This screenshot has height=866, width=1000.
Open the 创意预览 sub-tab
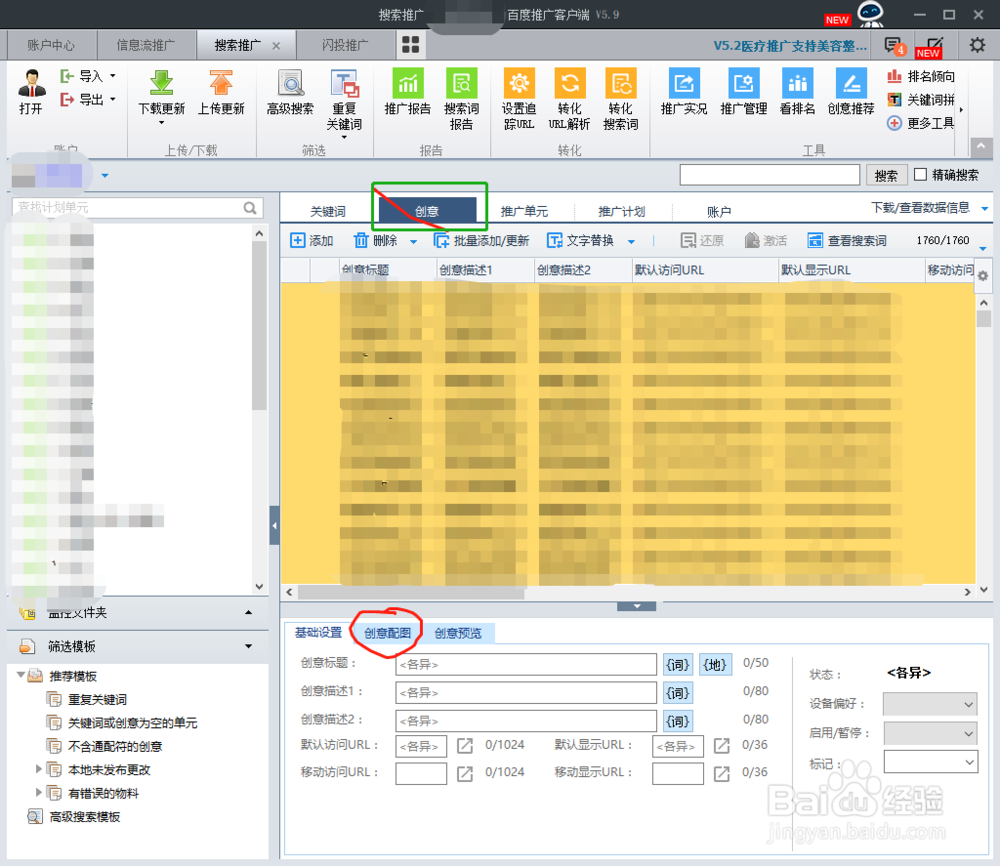pyautogui.click(x=458, y=633)
